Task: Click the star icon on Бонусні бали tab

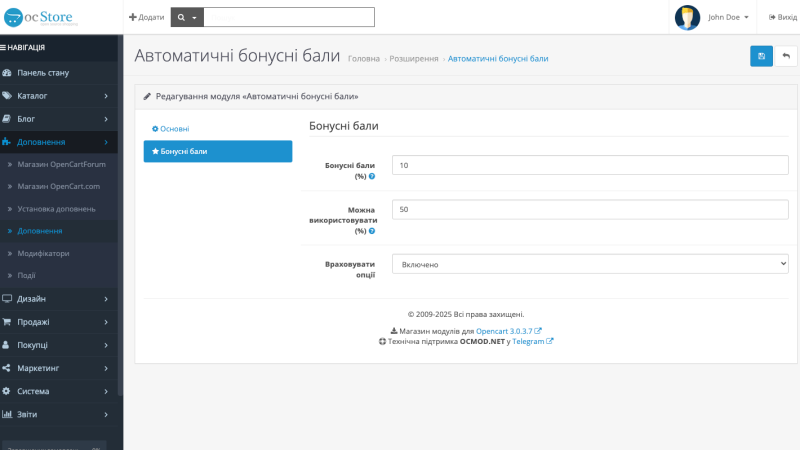Action: (156, 152)
